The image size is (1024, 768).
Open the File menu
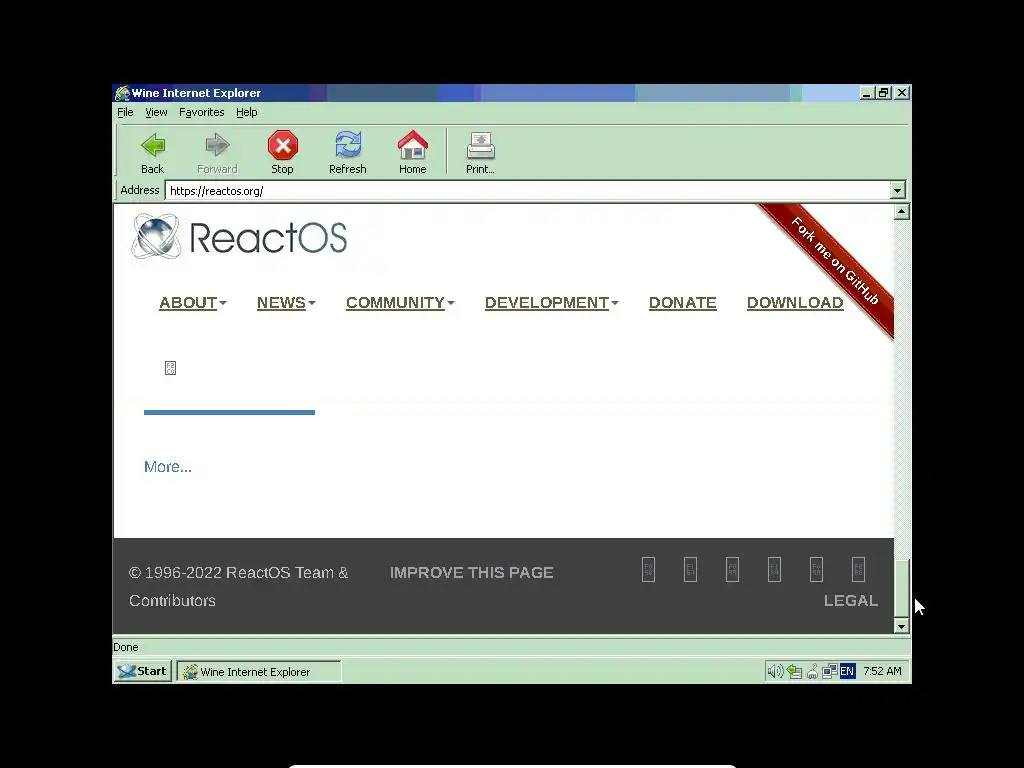(x=125, y=112)
